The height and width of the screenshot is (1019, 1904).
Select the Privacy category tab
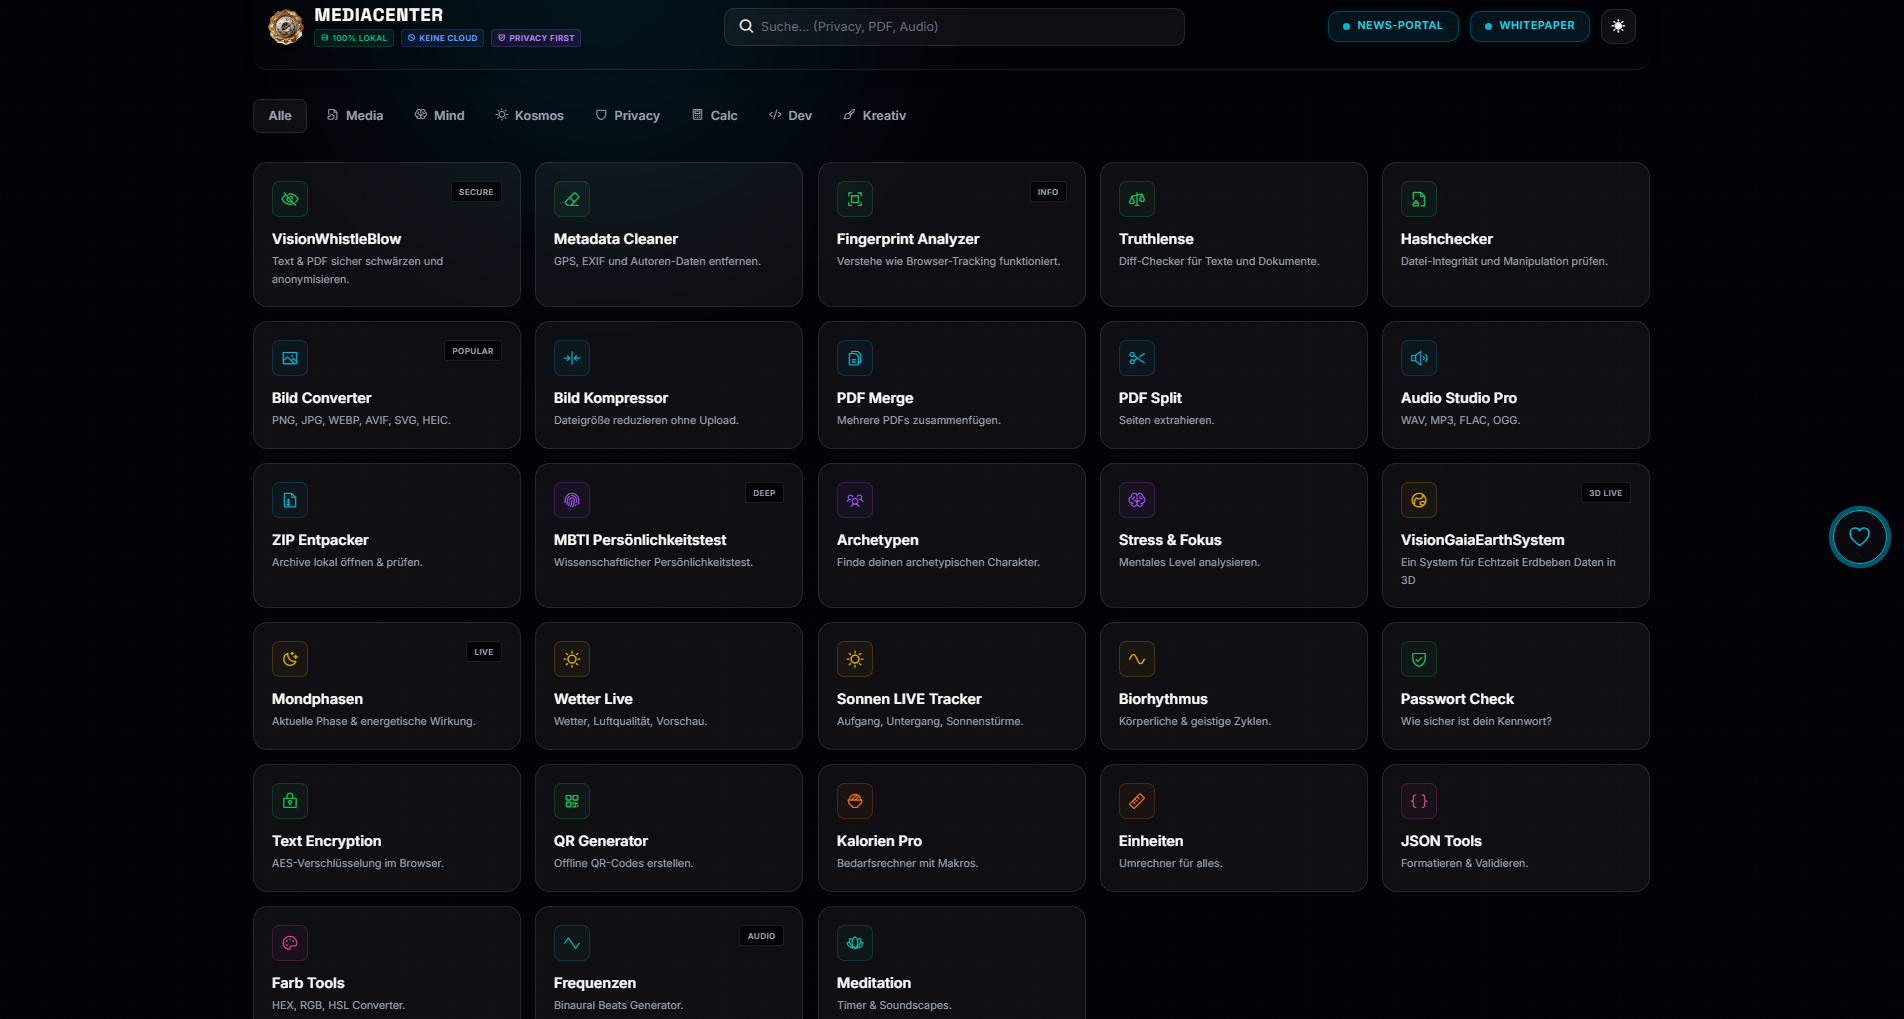(628, 116)
